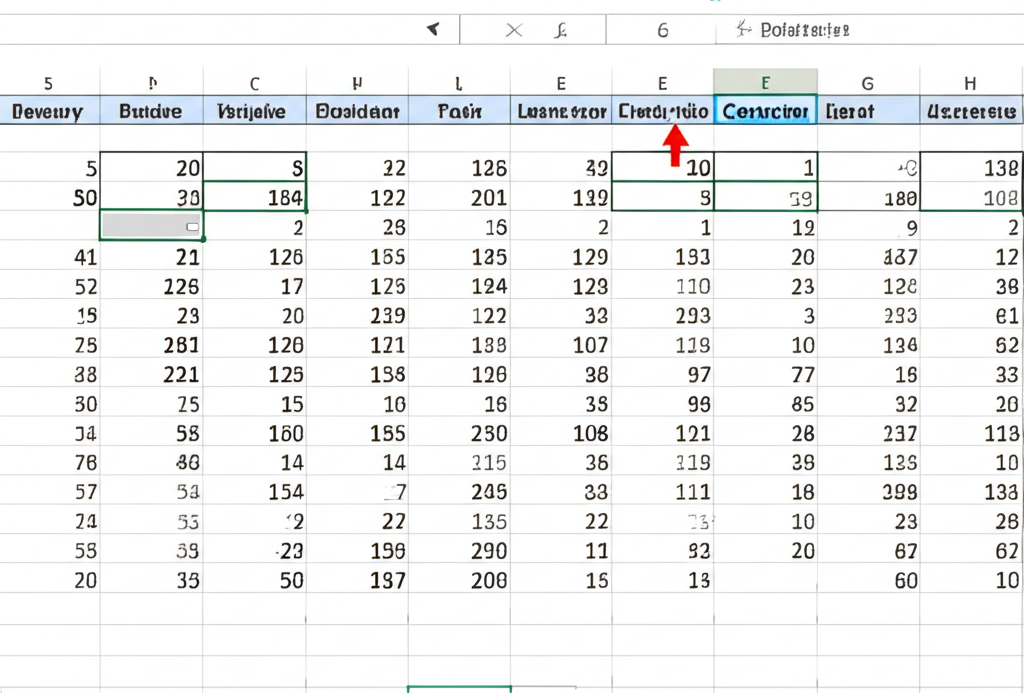Select the cell containing 197
The width and height of the screenshot is (1024, 693).
click(x=357, y=580)
